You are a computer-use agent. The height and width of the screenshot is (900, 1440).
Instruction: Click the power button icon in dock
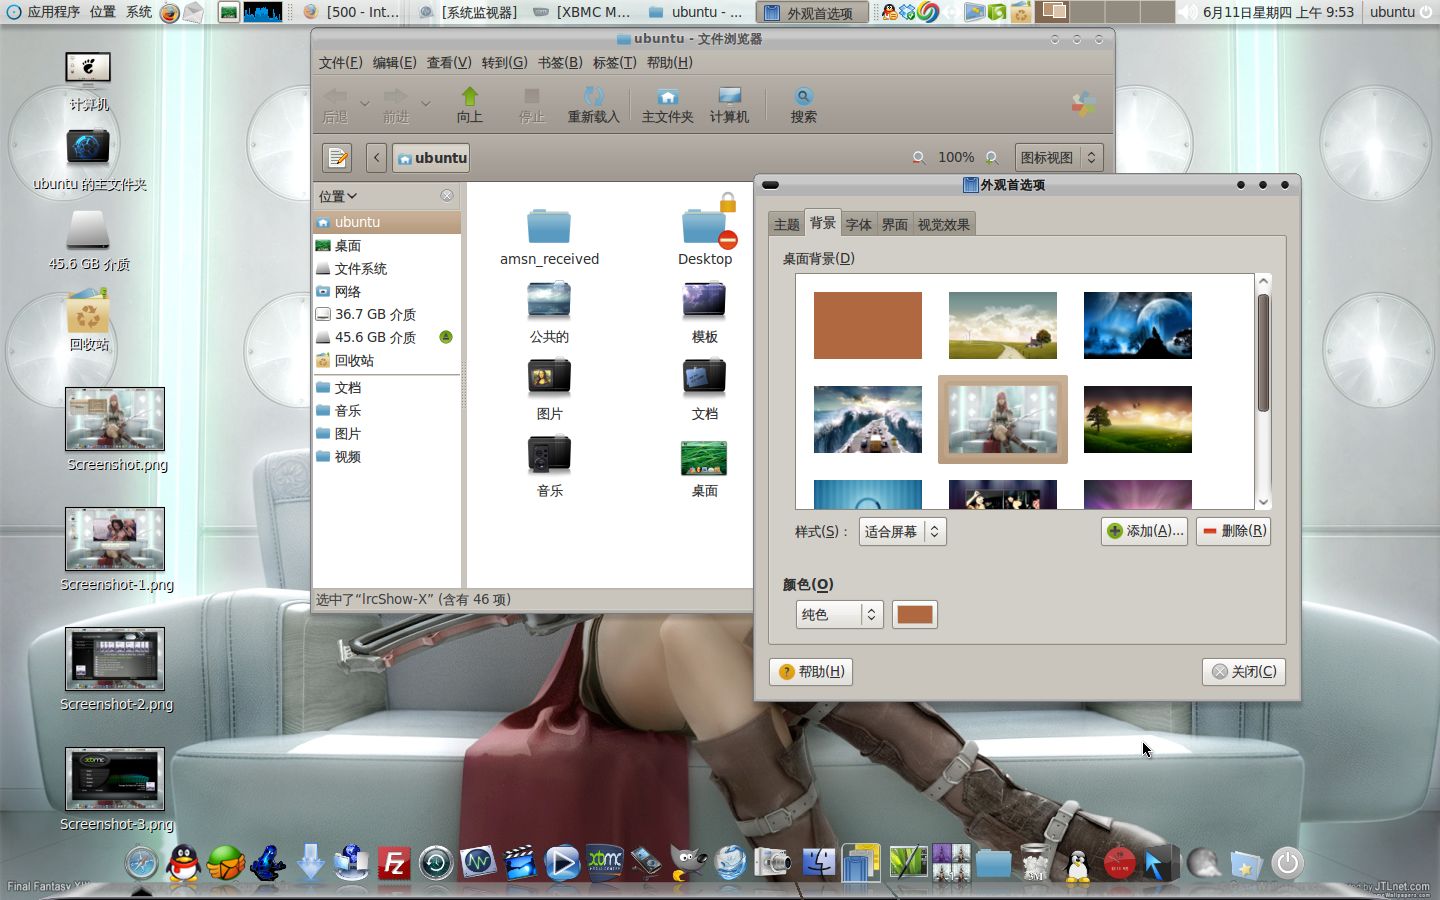pyautogui.click(x=1287, y=863)
